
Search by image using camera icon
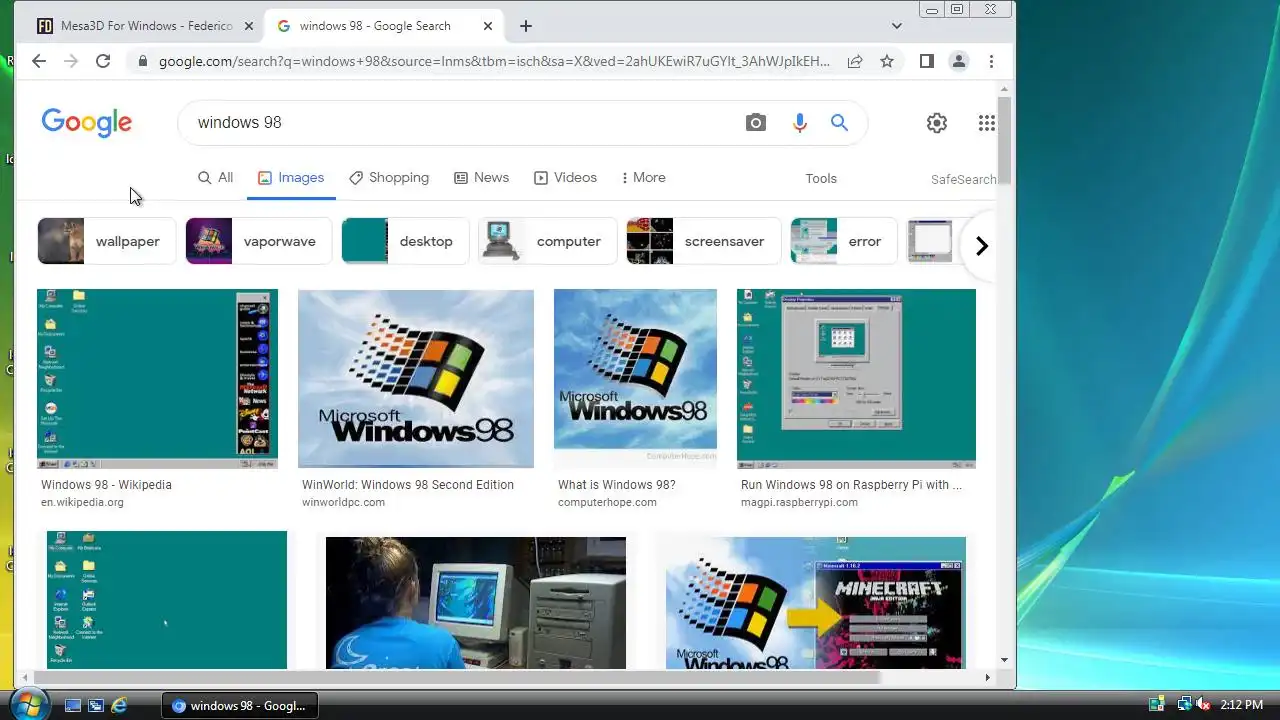(x=756, y=122)
